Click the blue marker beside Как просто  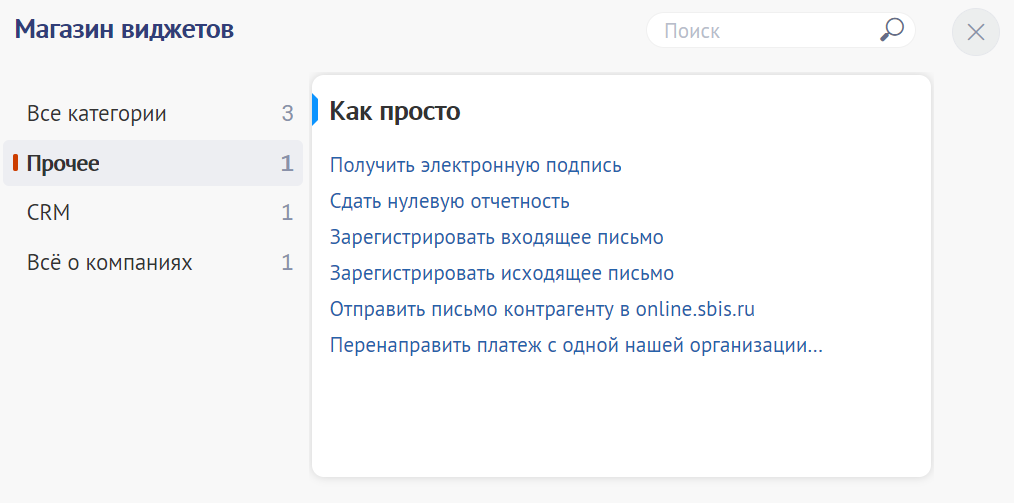pyautogui.click(x=315, y=109)
